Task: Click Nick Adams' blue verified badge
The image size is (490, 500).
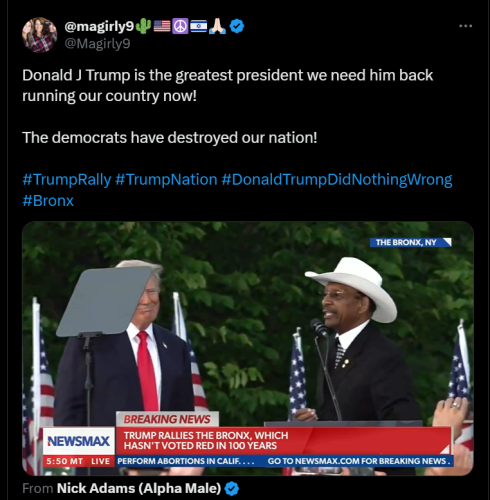Action: tap(232, 489)
